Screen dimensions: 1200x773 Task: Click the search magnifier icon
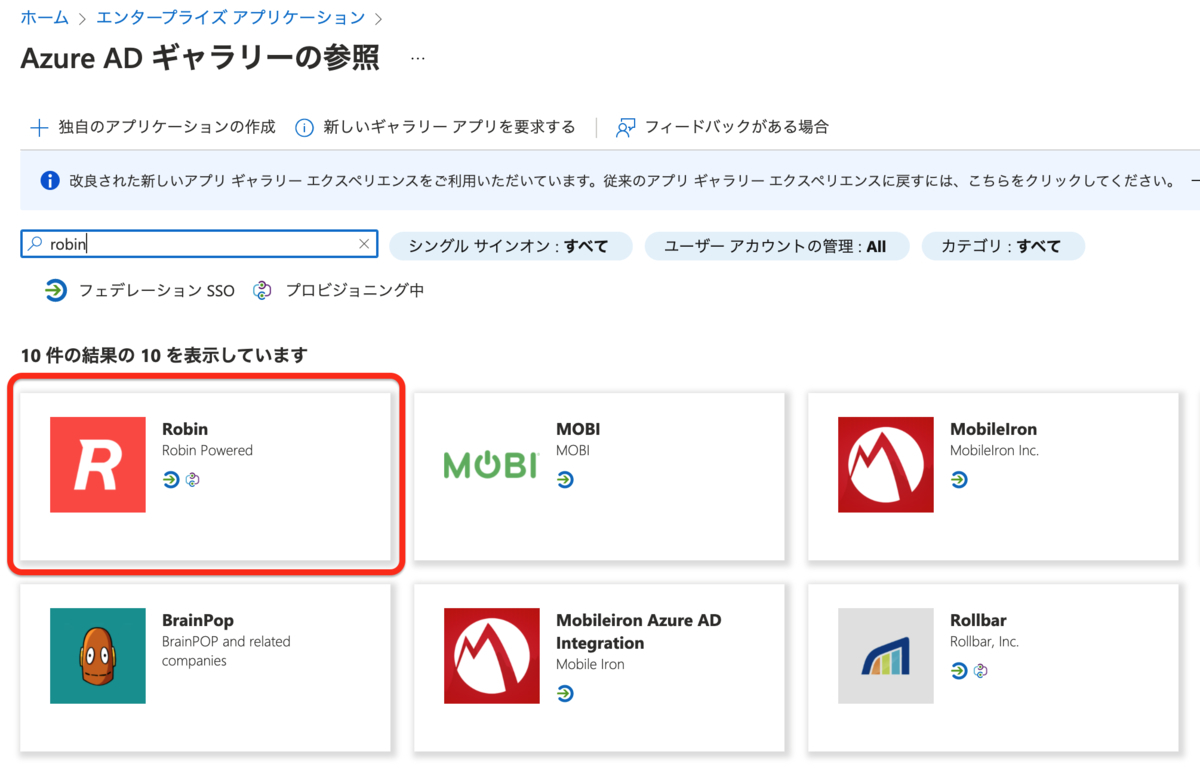pos(36,243)
